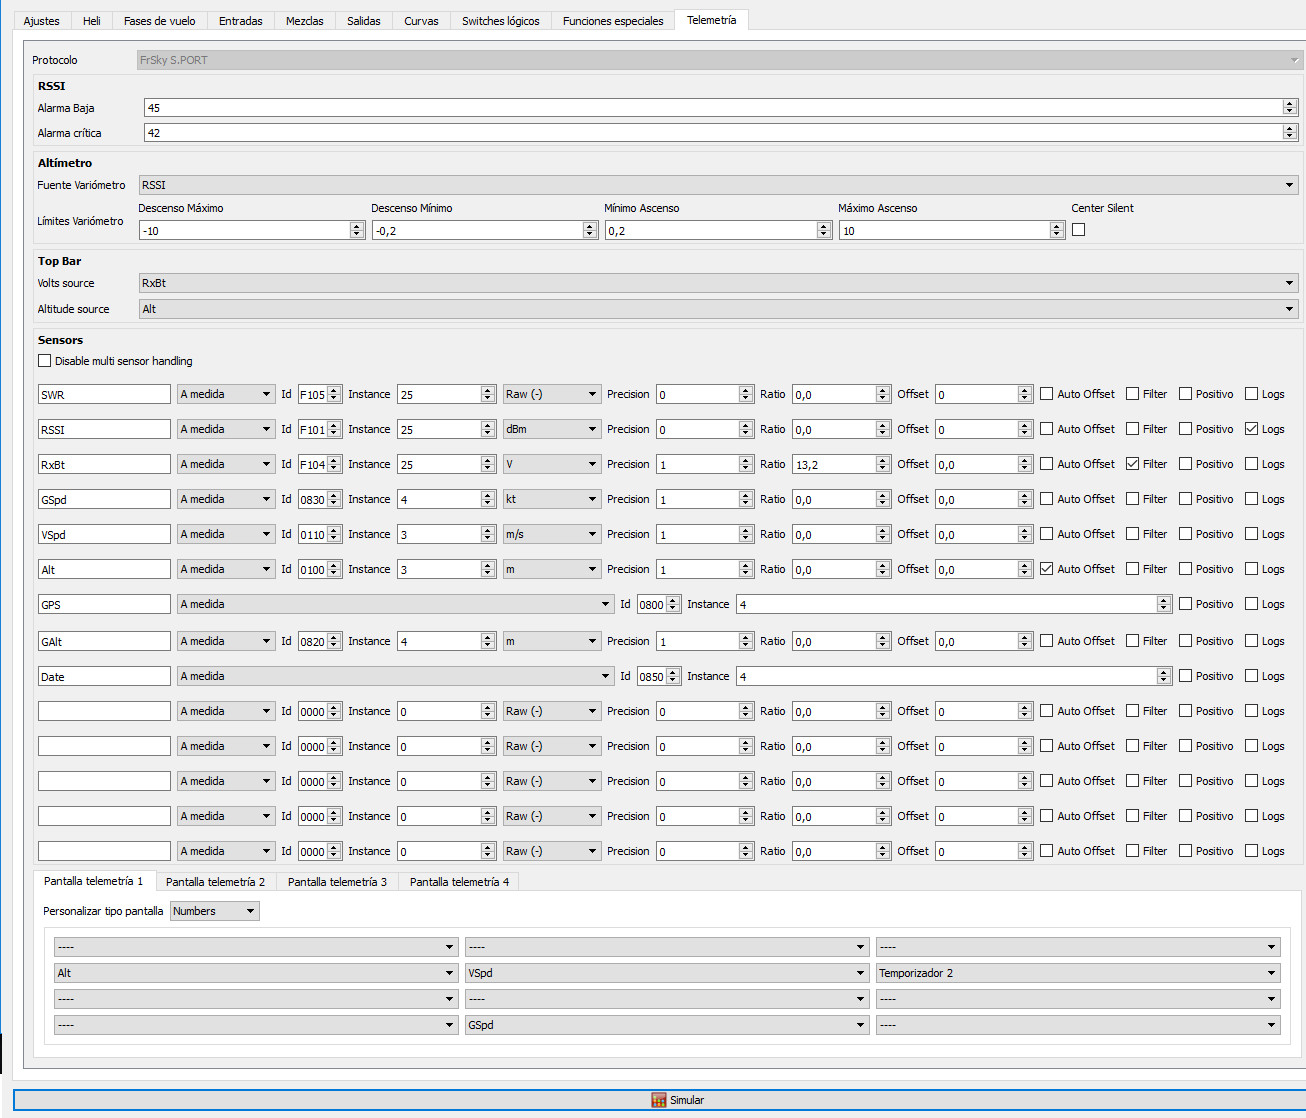Increase the SWR sensor Id value

pos(334,390)
